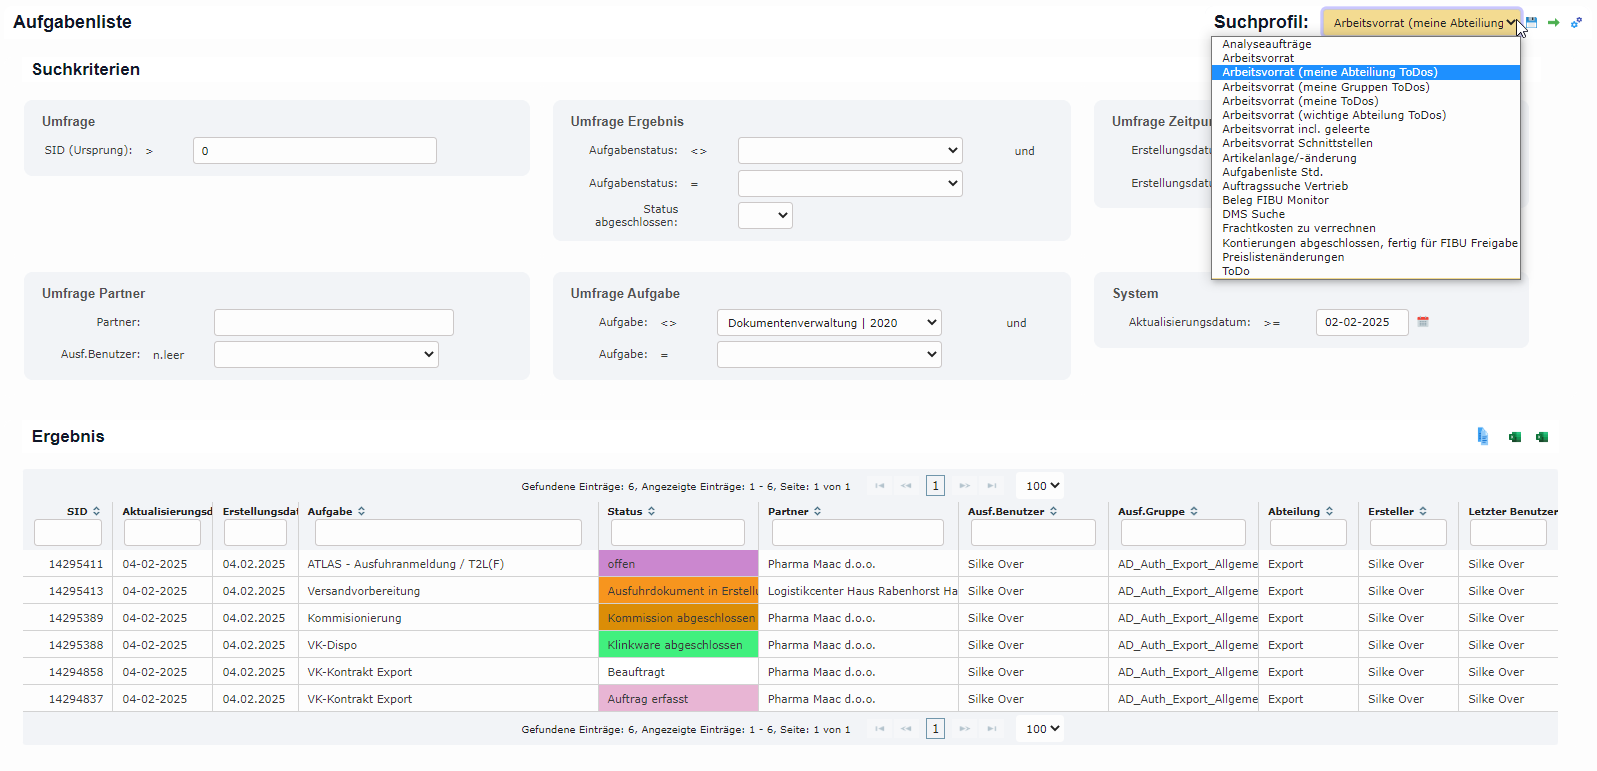1597x771 pixels.
Task: Open the Dokumentenverwaltung | 2020 Aufgabe dropdown
Action: tap(829, 323)
